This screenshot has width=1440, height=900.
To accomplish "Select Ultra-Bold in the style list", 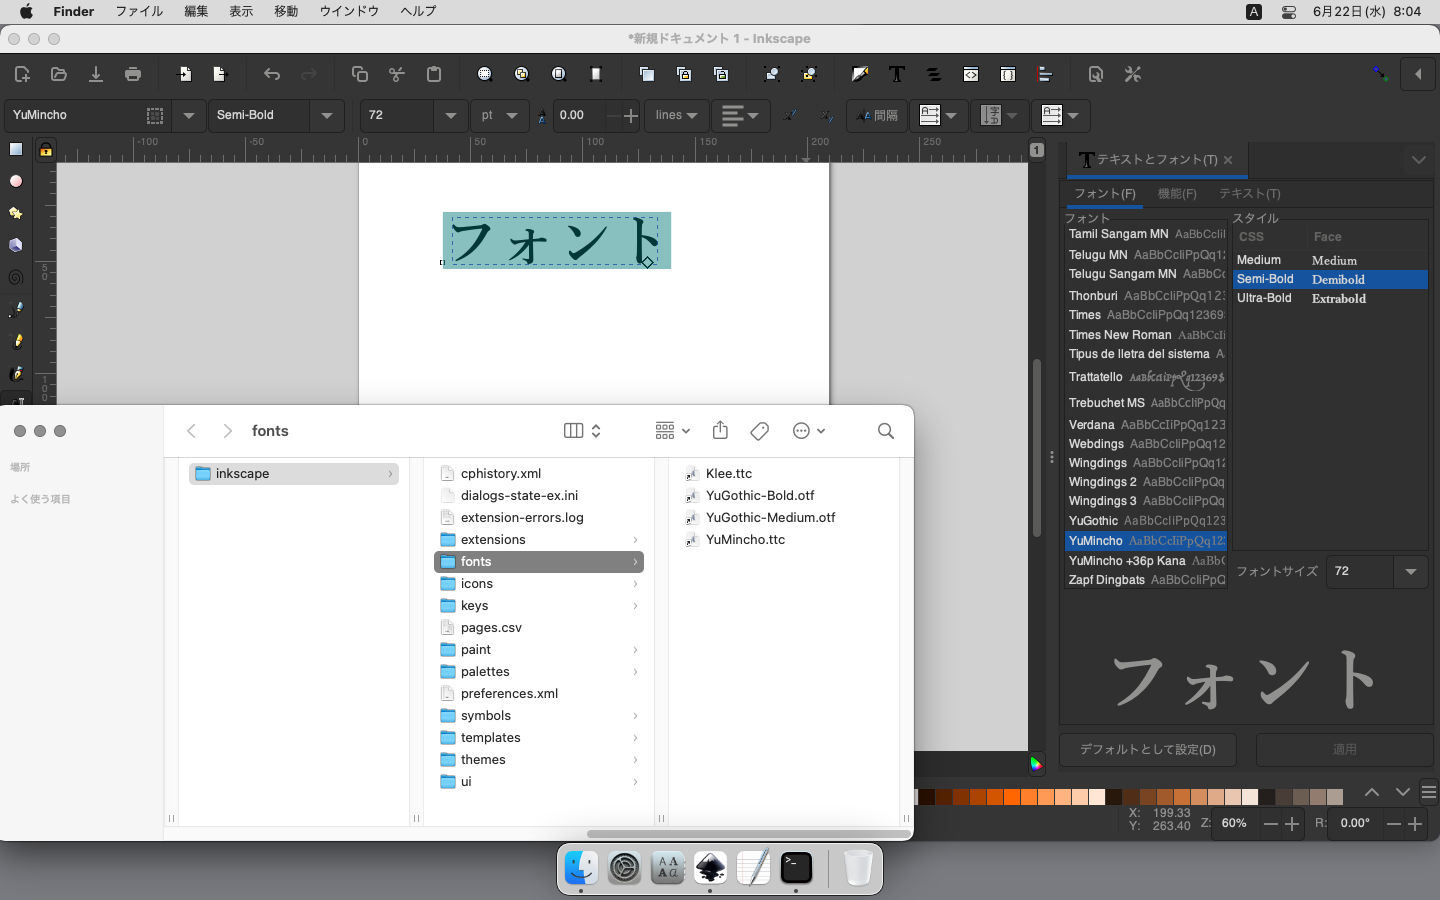I will tap(1264, 298).
